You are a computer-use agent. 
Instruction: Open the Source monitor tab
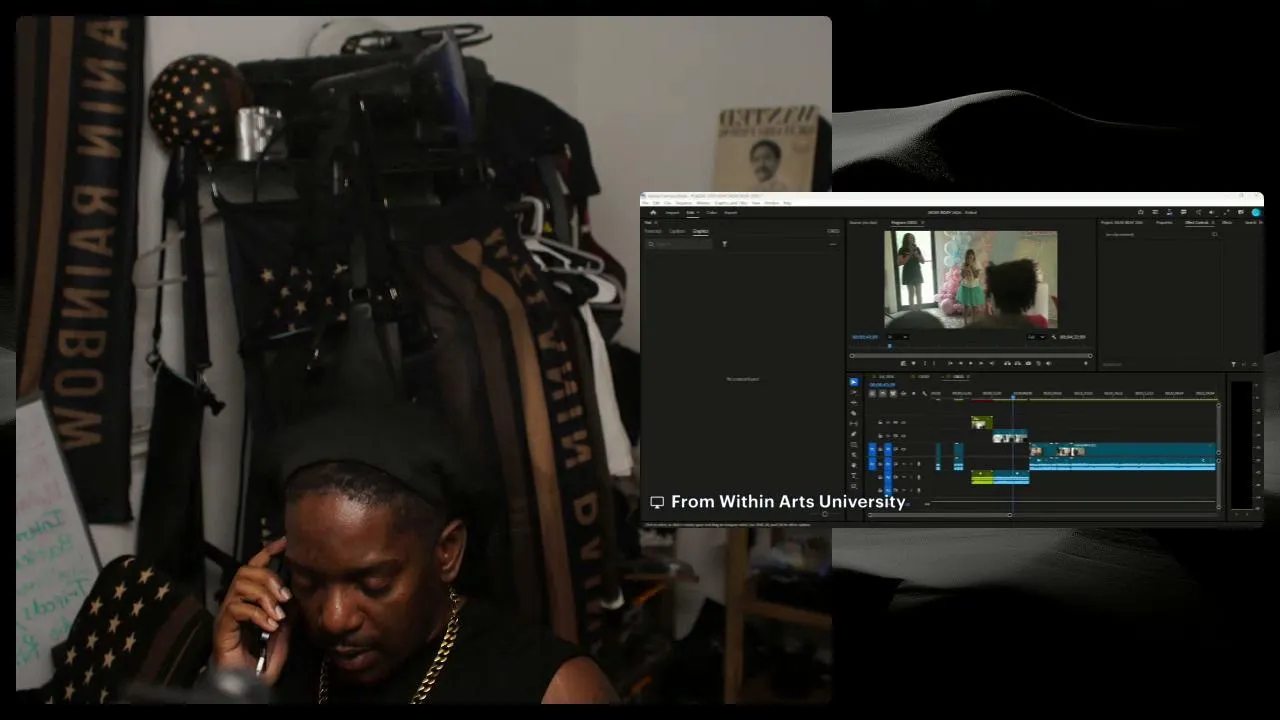pyautogui.click(x=862, y=222)
